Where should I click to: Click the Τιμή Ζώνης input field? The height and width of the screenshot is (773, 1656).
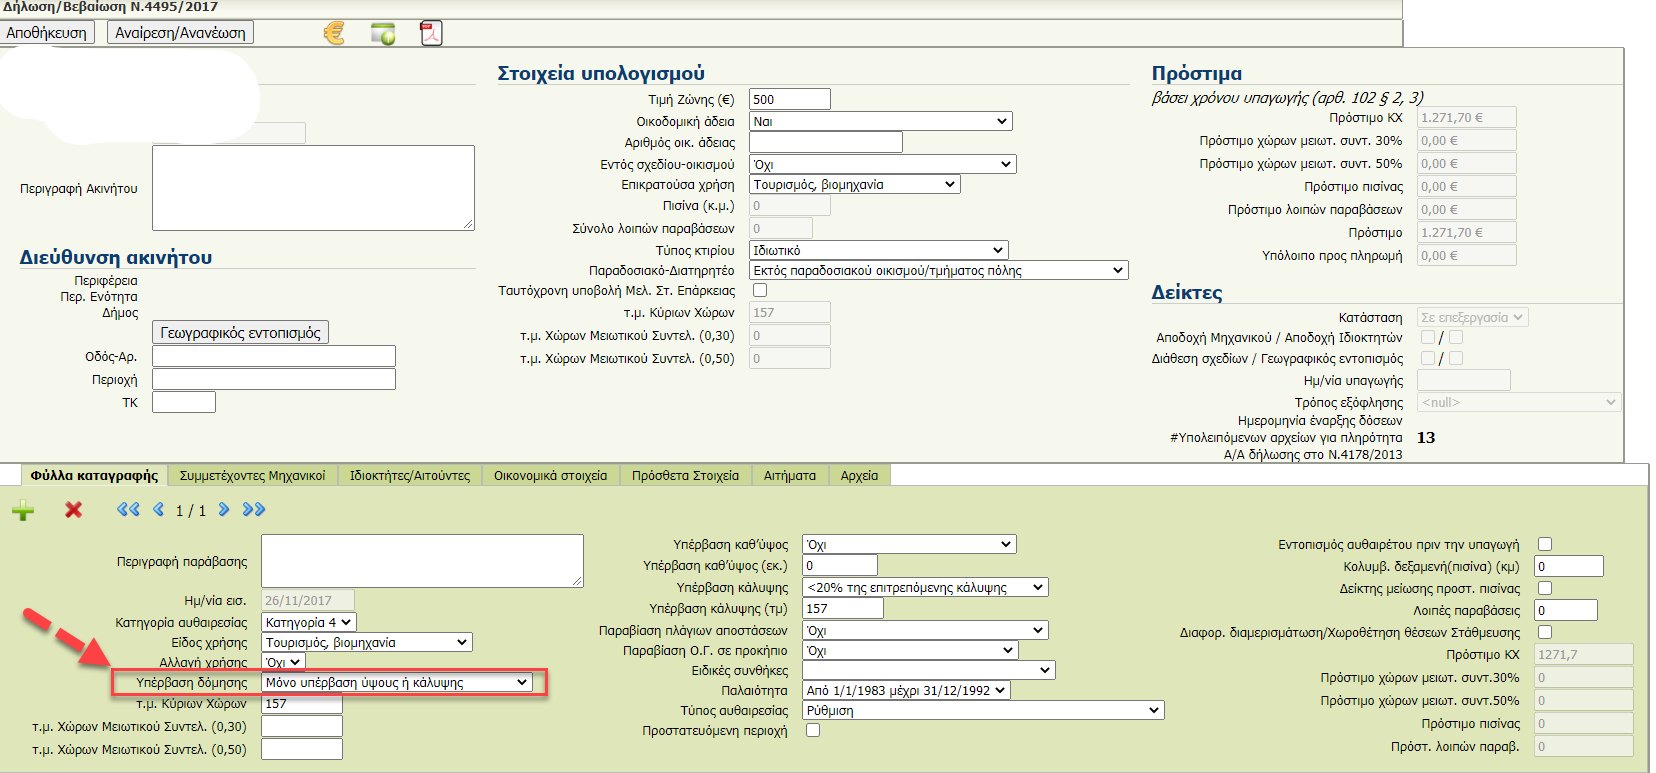click(x=789, y=99)
